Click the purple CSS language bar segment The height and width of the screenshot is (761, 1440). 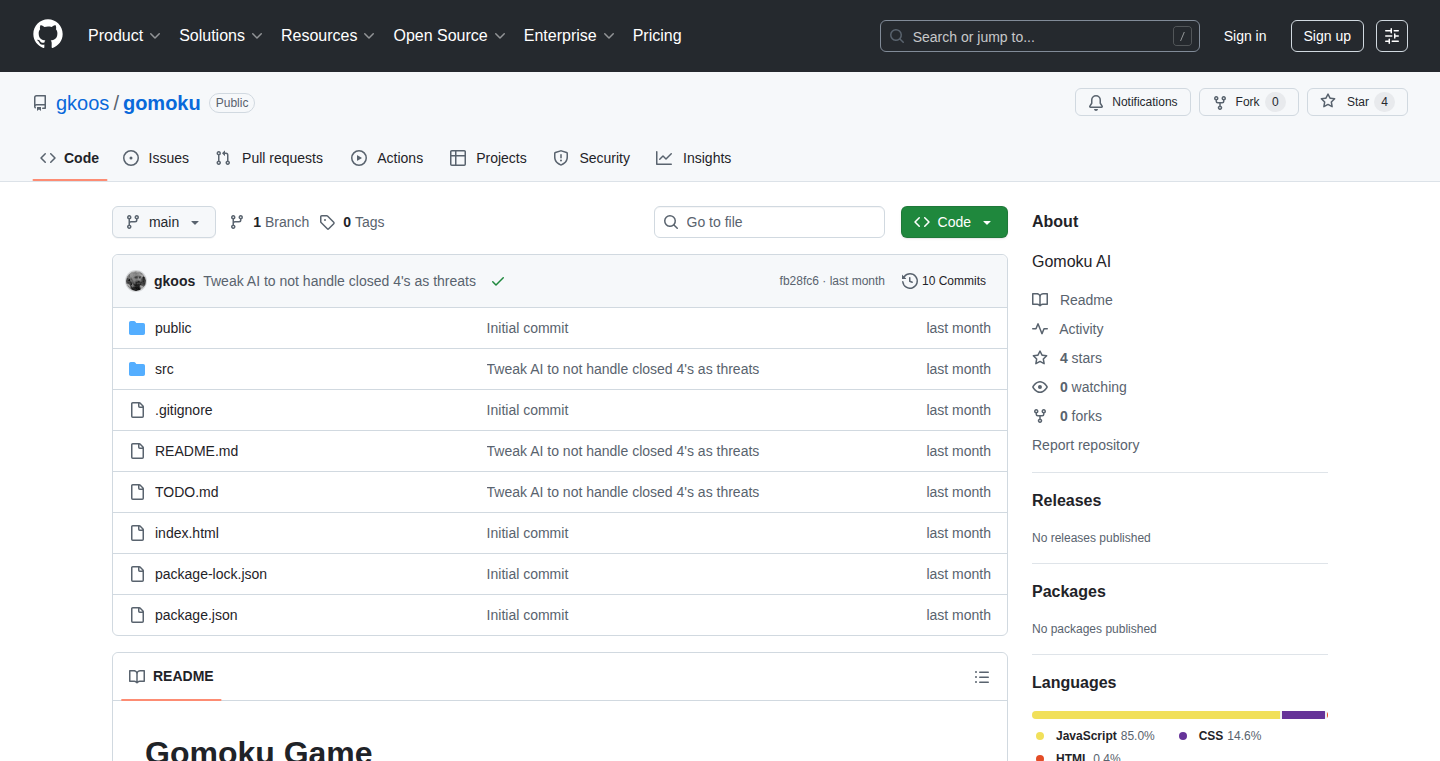[x=1303, y=715]
